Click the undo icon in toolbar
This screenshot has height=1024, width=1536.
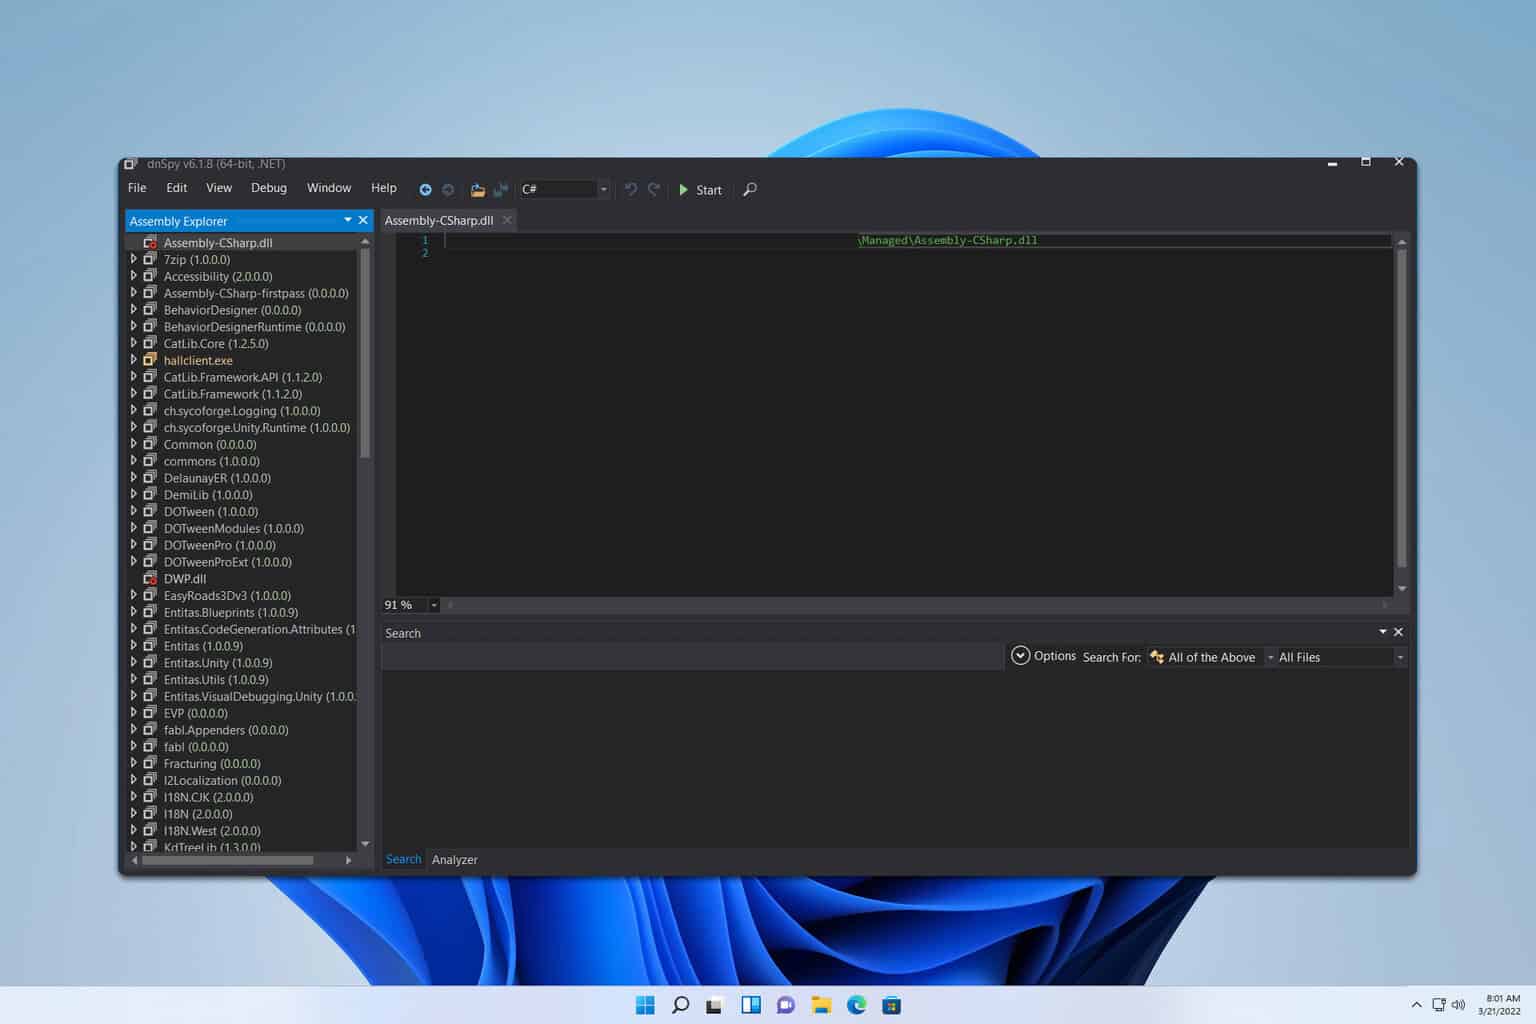pos(631,189)
